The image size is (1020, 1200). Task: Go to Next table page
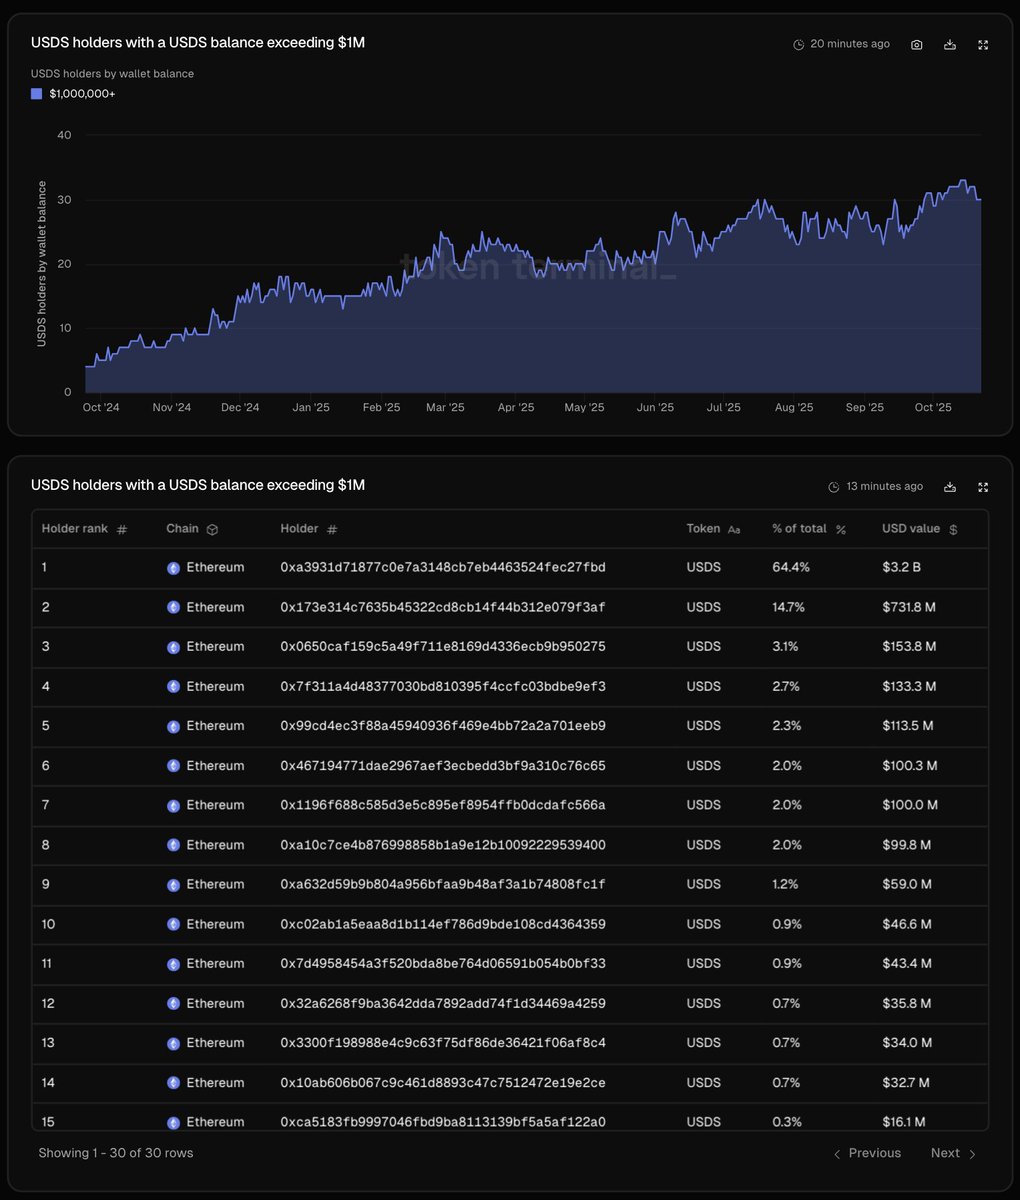pyautogui.click(x=954, y=1153)
